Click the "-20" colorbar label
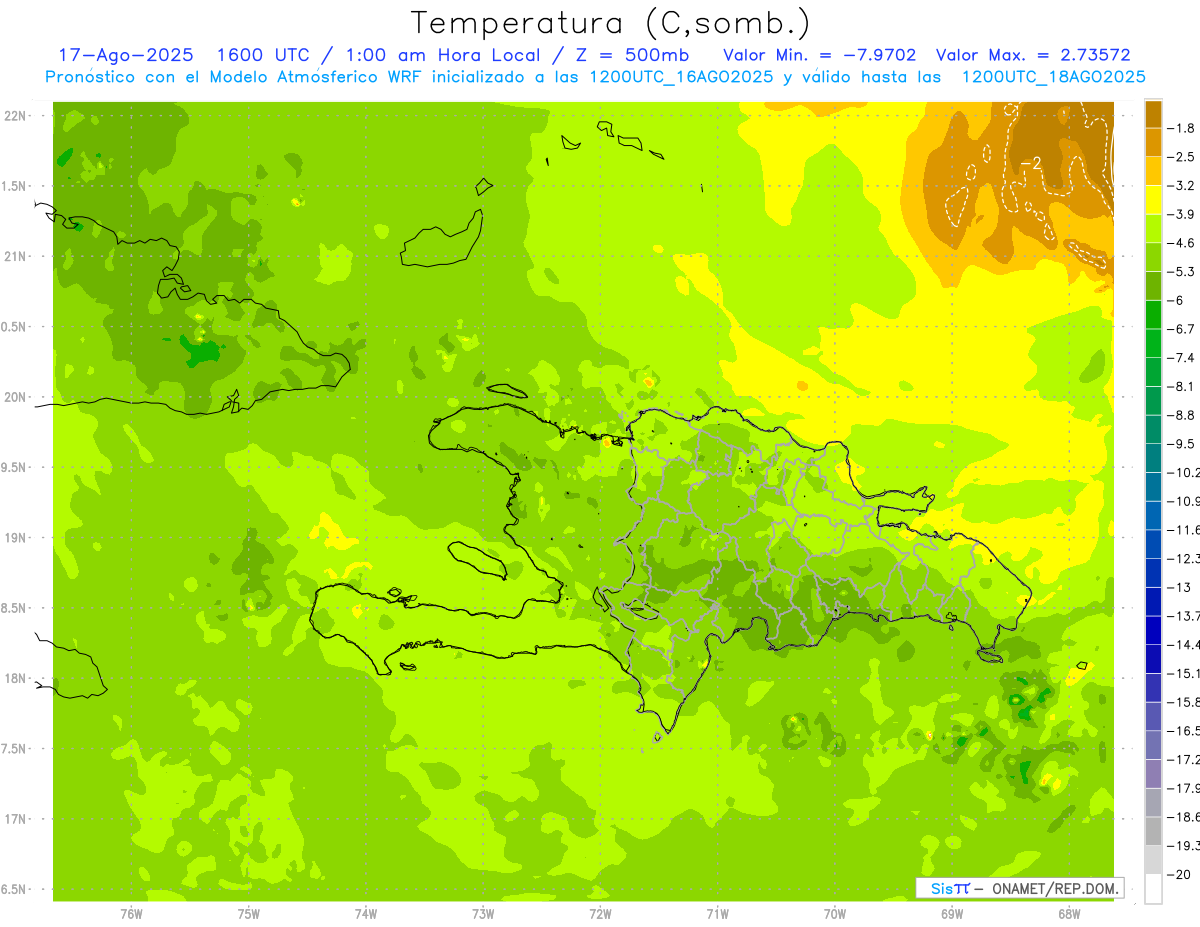 (x=1179, y=874)
